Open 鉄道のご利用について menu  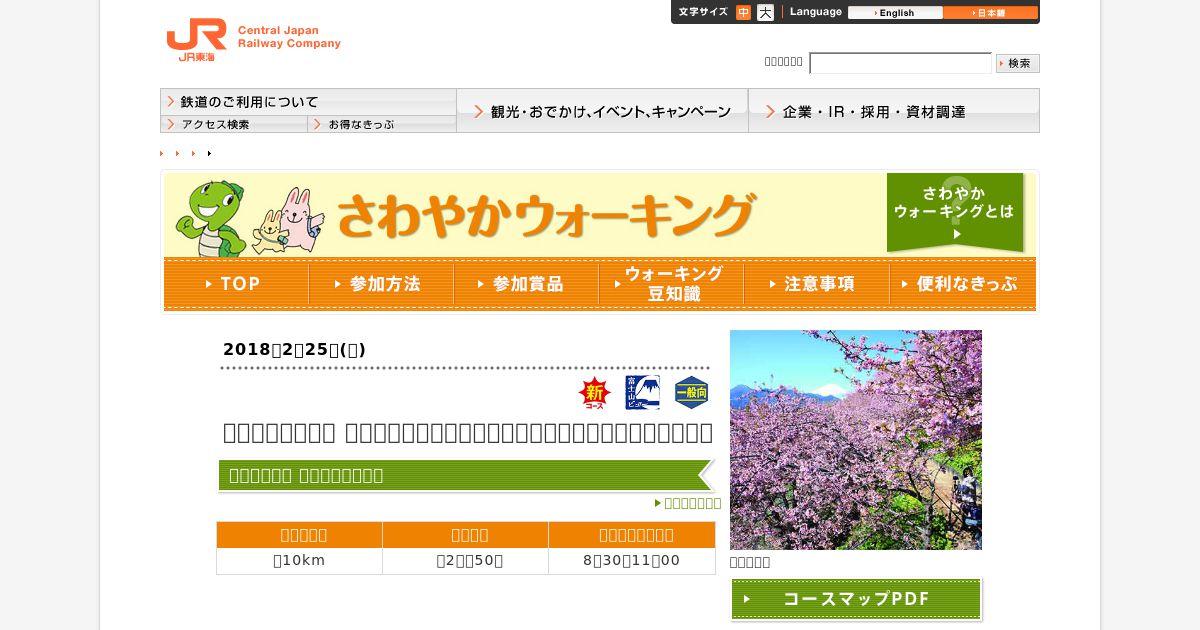tap(308, 101)
